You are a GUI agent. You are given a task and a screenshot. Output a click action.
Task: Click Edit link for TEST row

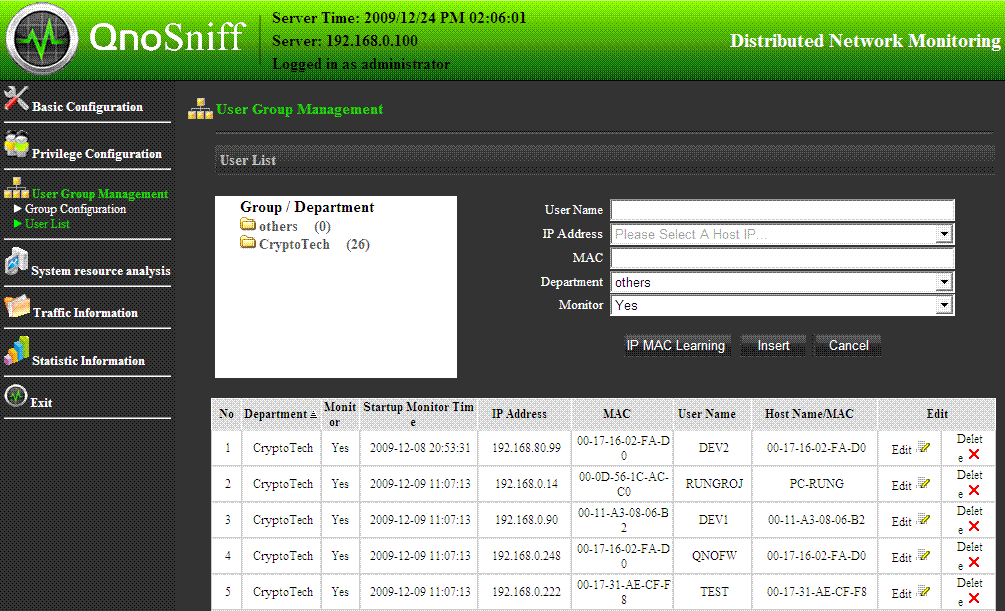(x=901, y=593)
